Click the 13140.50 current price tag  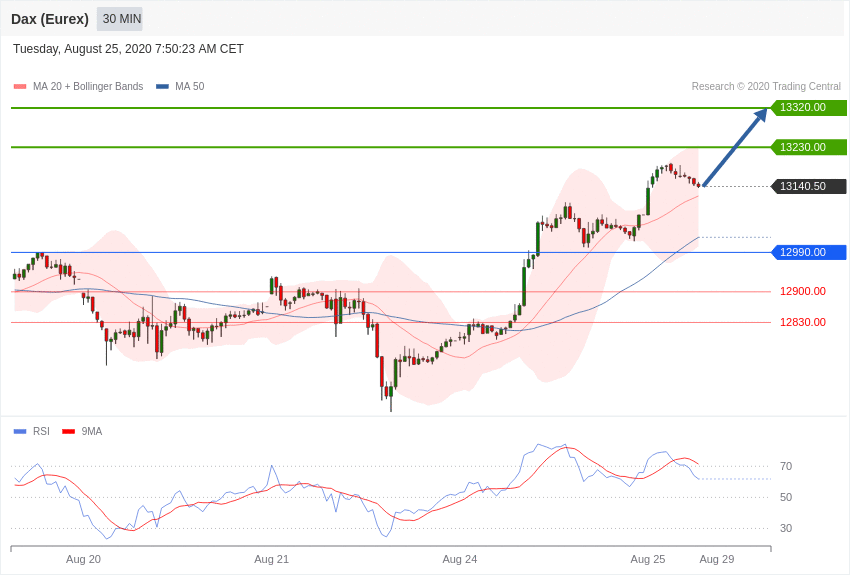coord(809,186)
